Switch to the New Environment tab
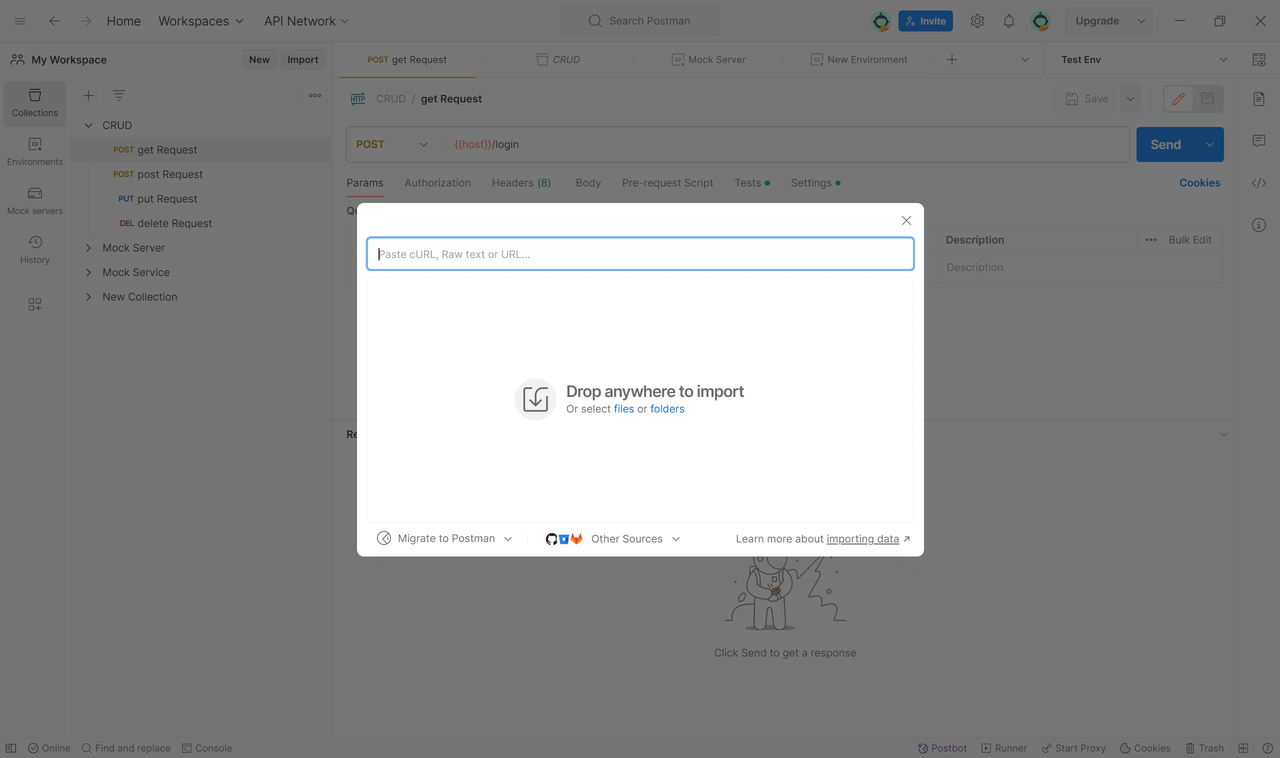This screenshot has width=1280, height=758. tap(859, 60)
